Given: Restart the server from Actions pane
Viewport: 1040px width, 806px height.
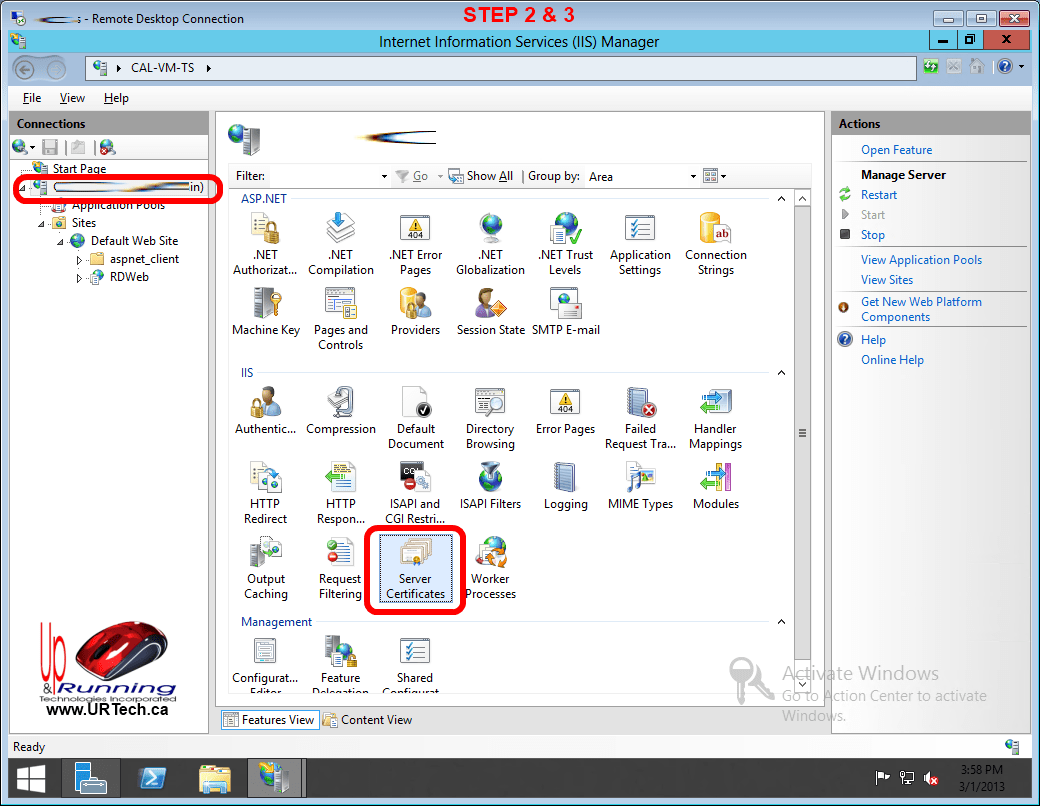Looking at the screenshot, I should (x=879, y=195).
